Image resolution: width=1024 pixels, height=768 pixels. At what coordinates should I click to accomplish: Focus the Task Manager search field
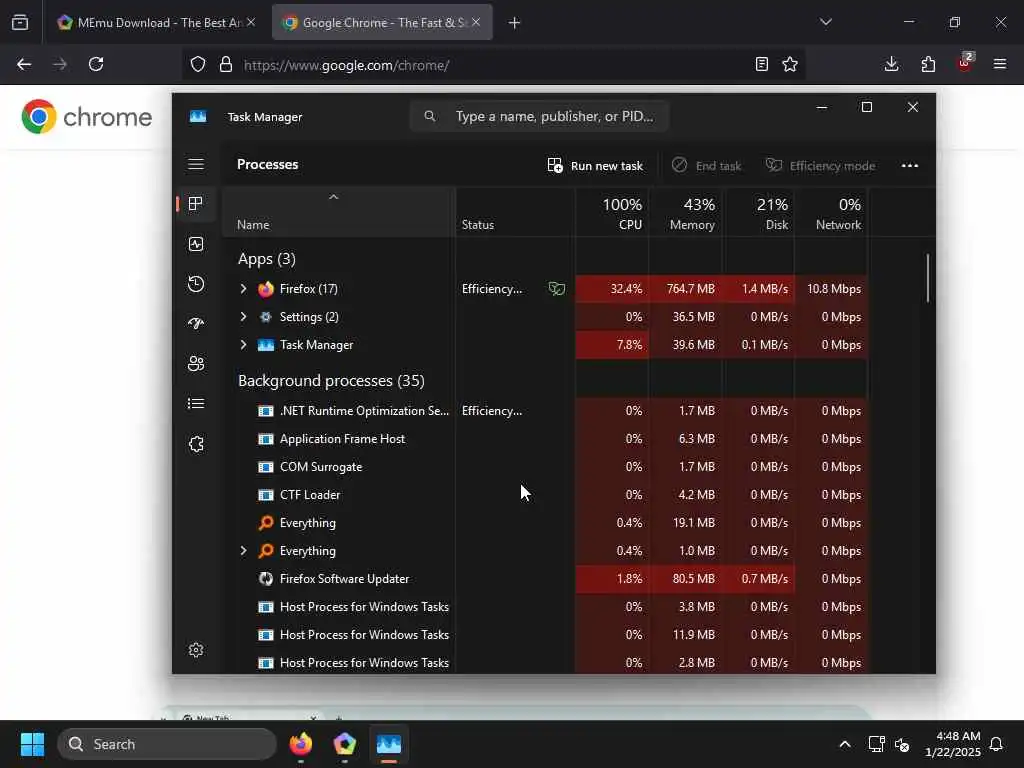(539, 116)
